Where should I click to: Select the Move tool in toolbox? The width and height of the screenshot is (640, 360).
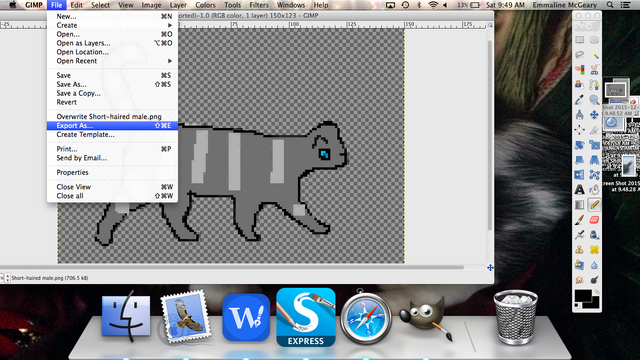tap(594, 115)
